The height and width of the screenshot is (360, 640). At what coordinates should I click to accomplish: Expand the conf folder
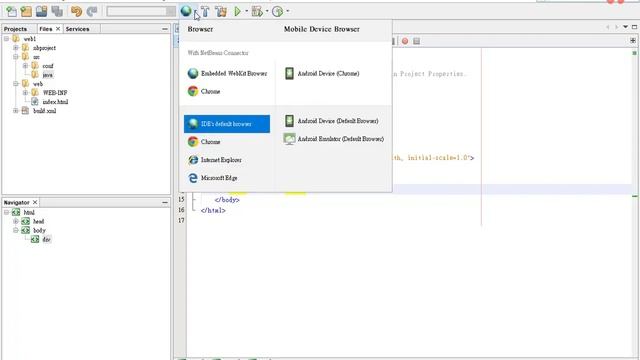25,66
